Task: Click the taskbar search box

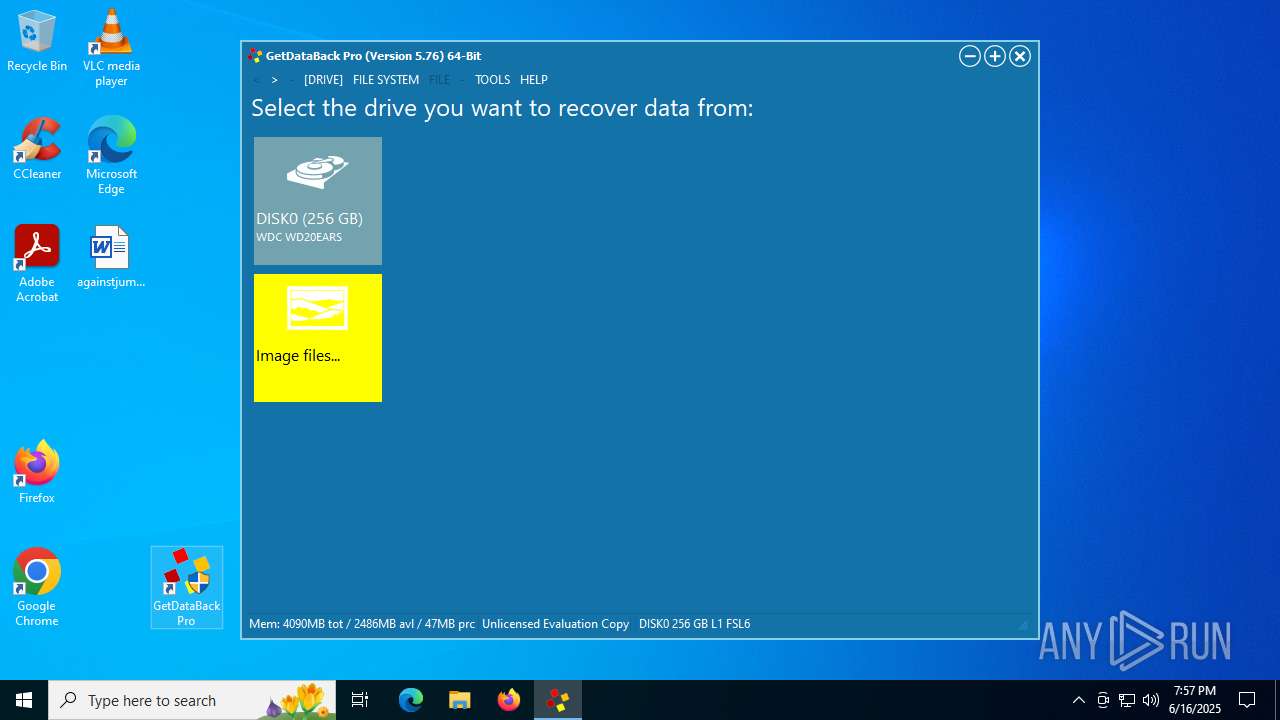Action: [x=192, y=700]
